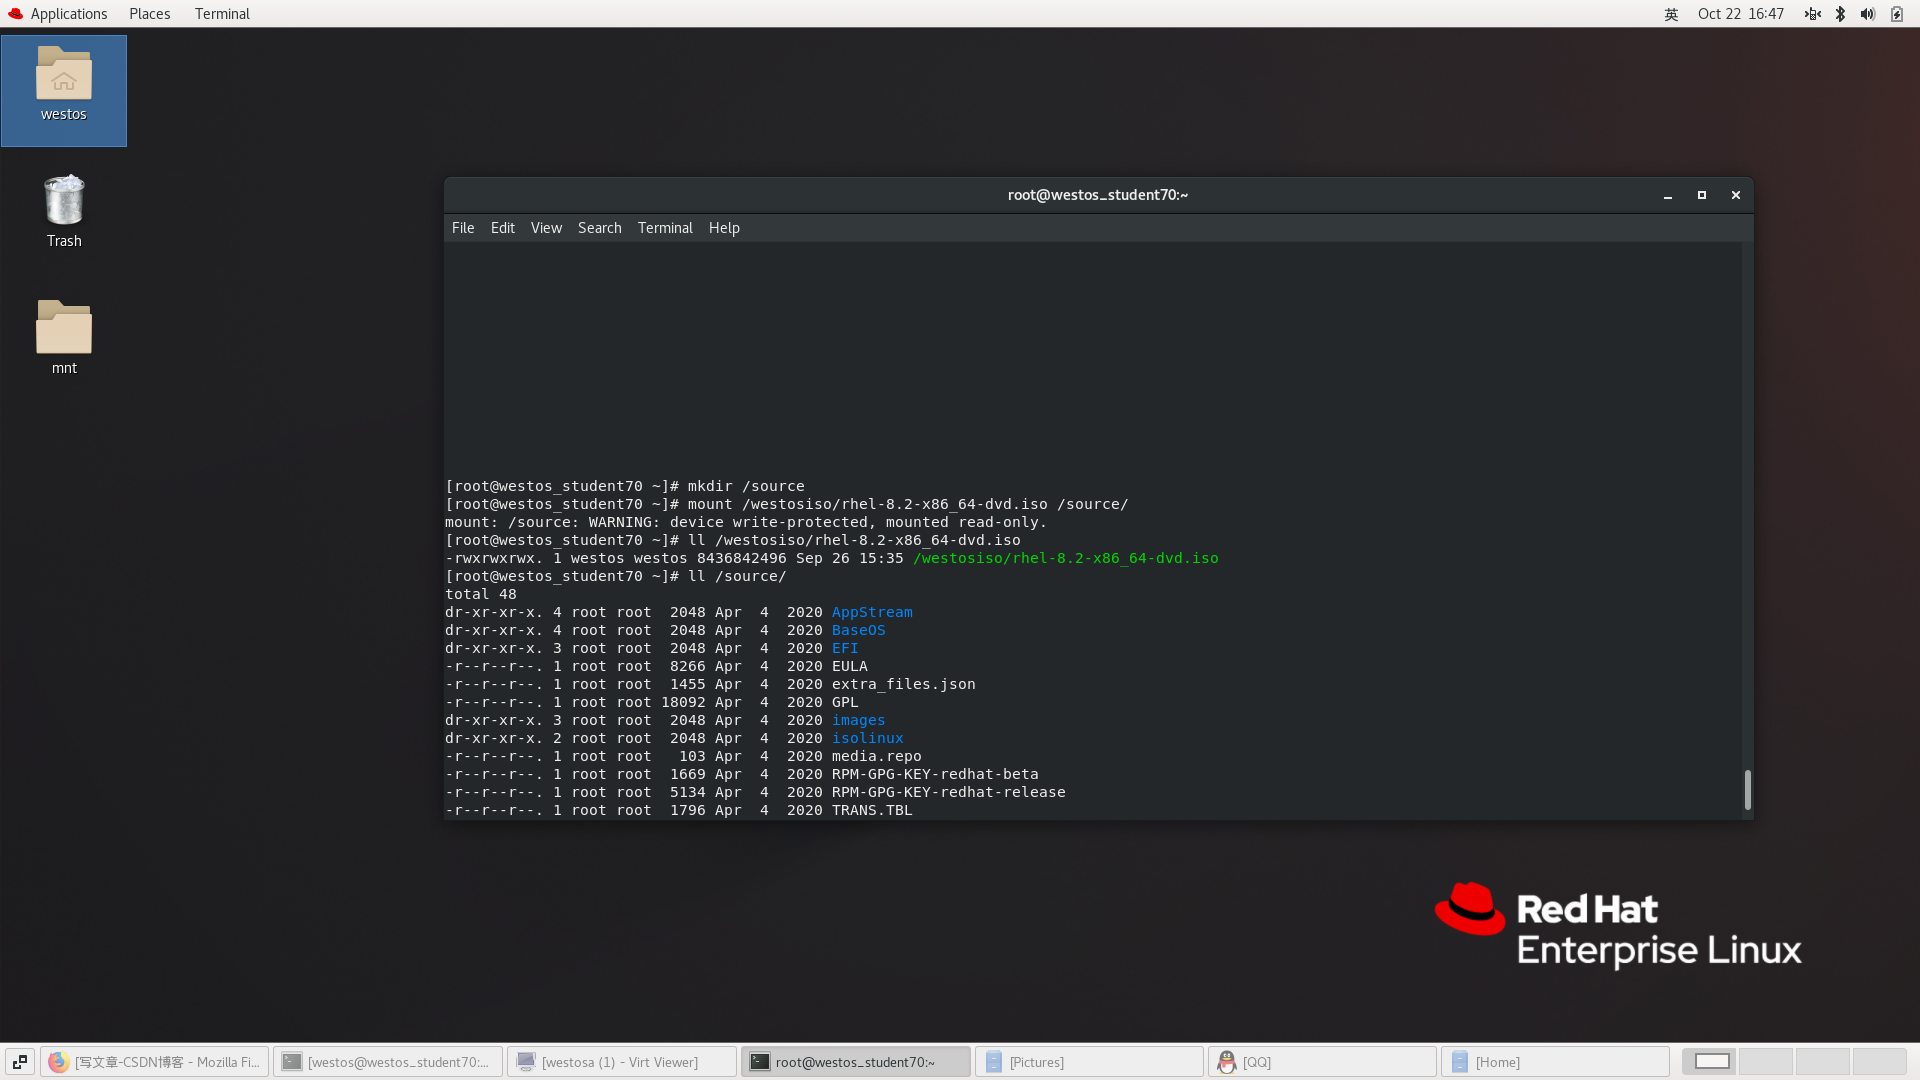Open the Trash desktop icon
This screenshot has height=1080, width=1920.
coord(64,211)
